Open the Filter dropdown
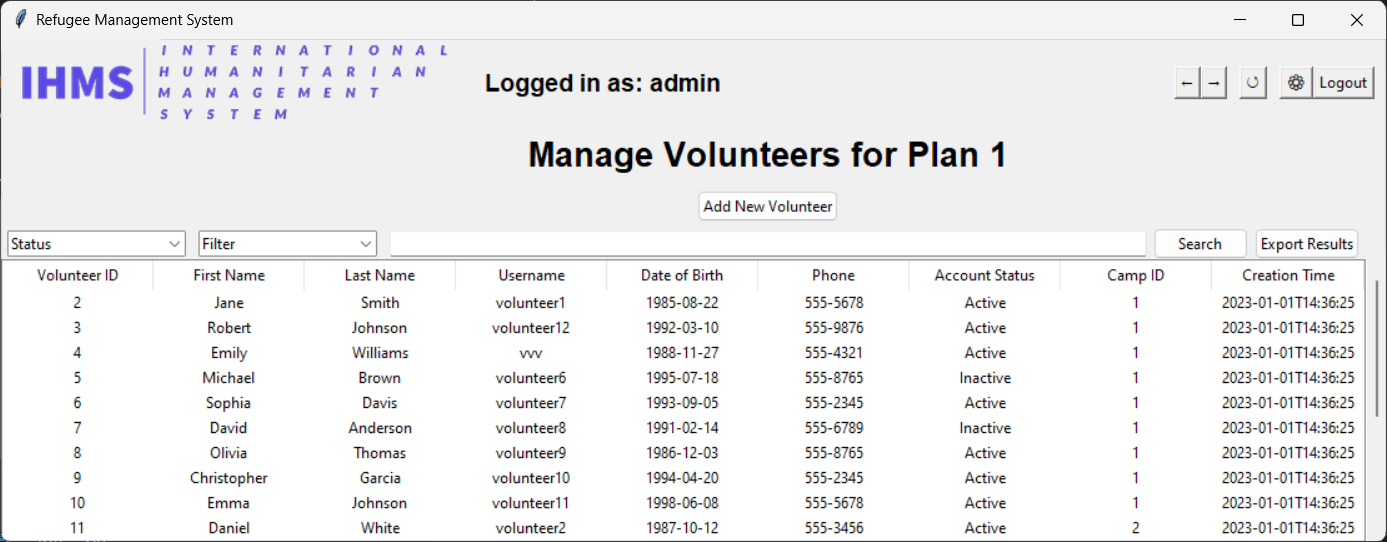 288,244
